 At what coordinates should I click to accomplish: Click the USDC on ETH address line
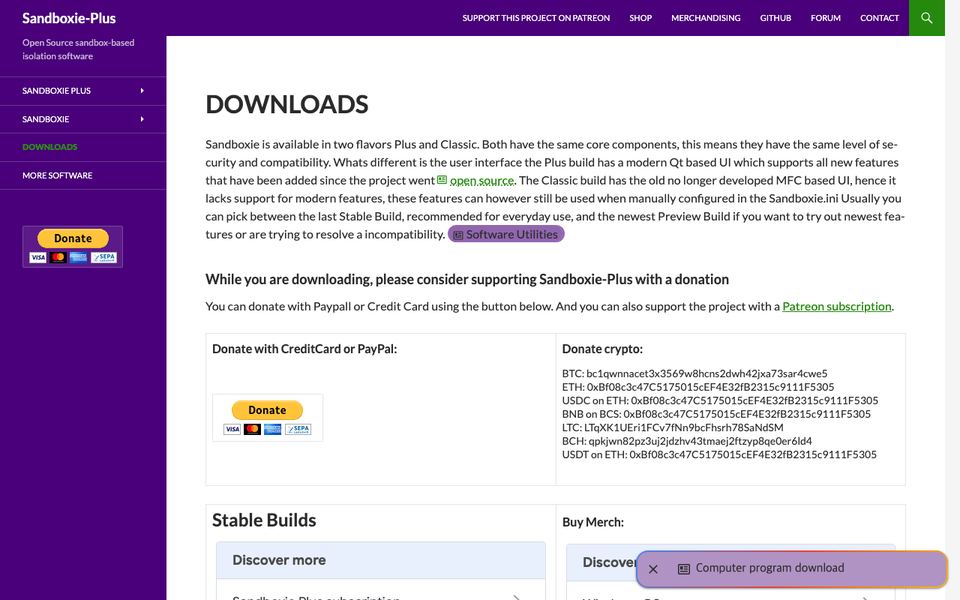tap(720, 400)
